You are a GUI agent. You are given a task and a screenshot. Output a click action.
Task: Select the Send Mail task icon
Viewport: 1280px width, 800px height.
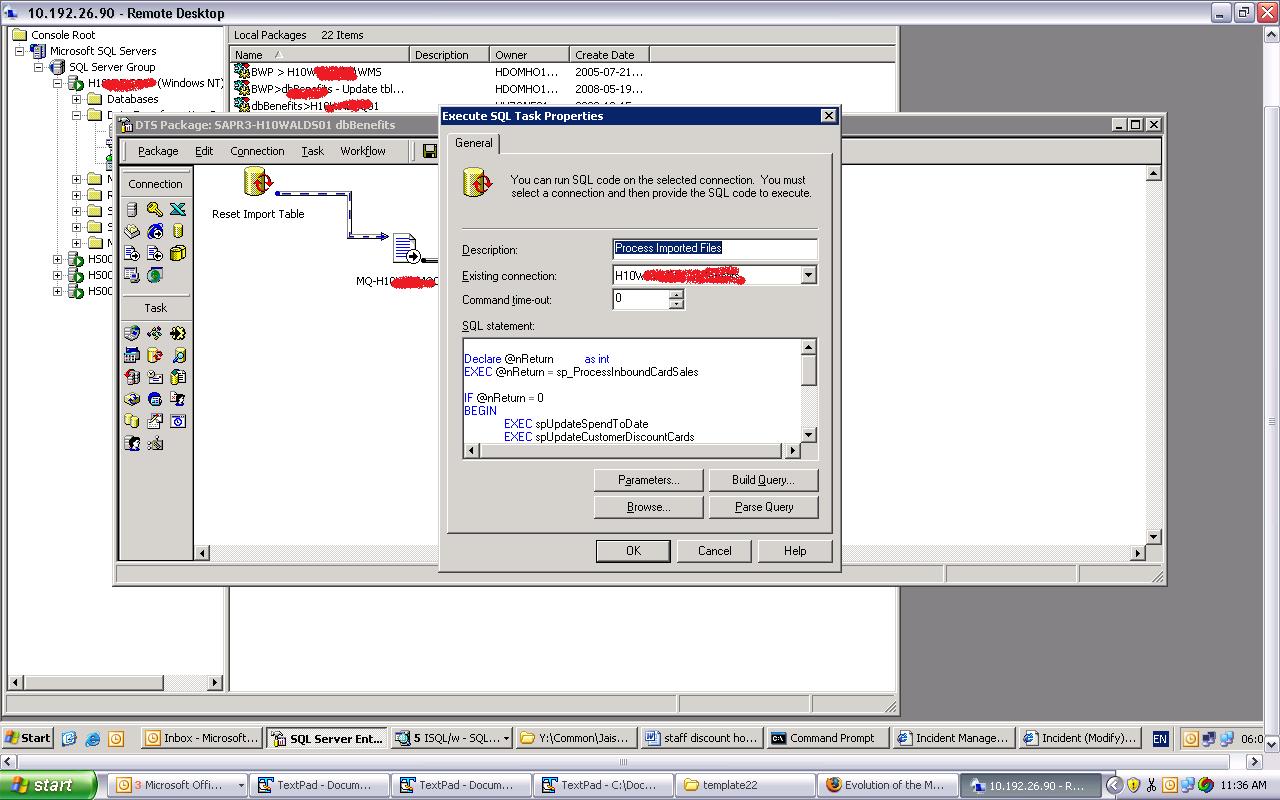click(x=155, y=377)
